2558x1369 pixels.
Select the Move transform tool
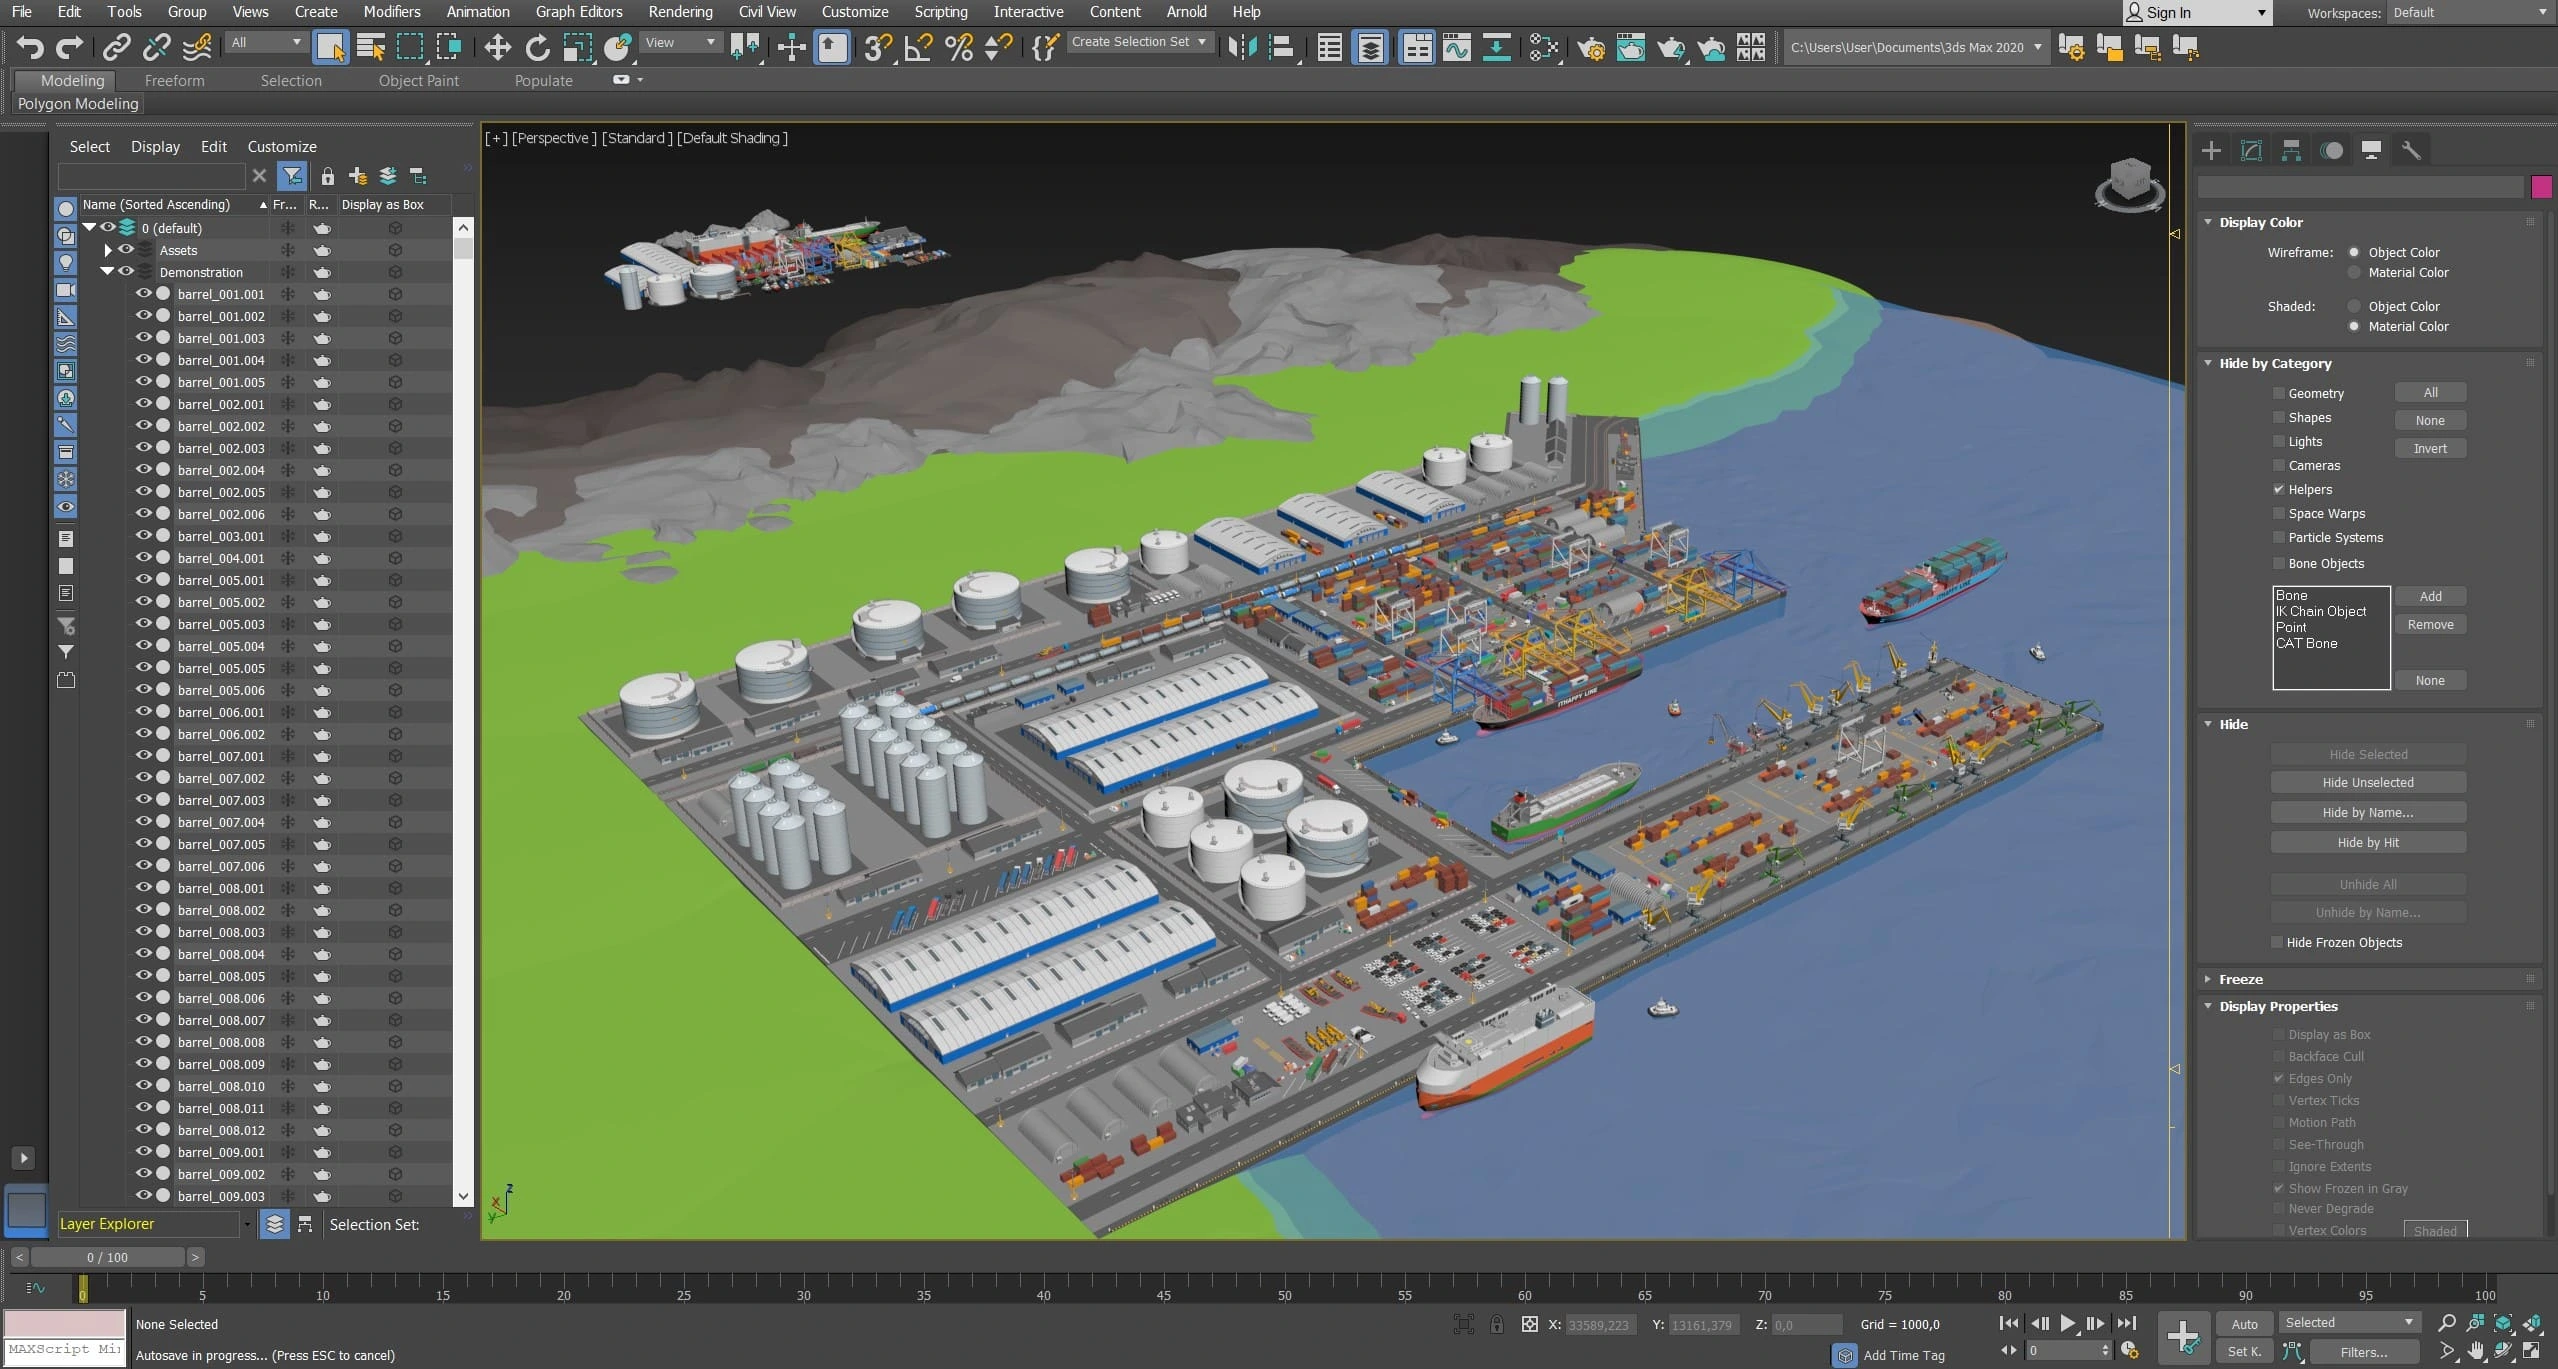[497, 47]
